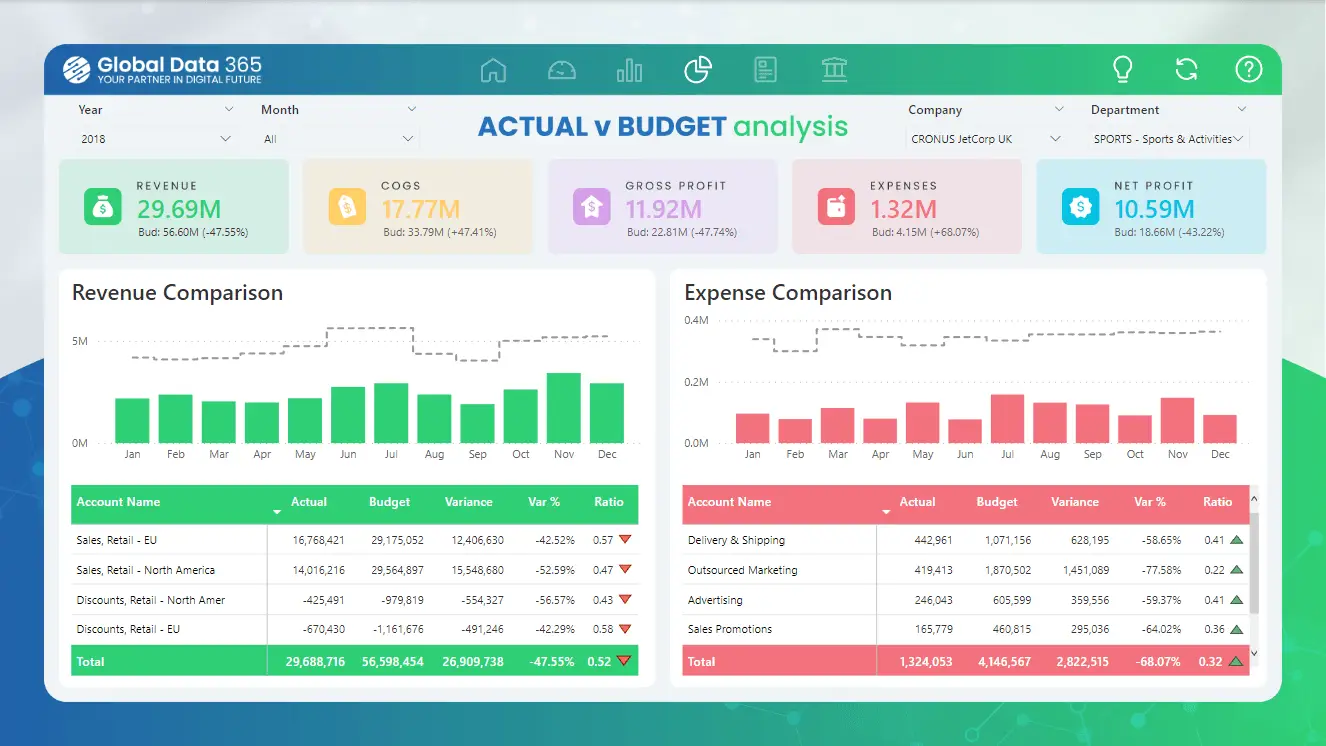The width and height of the screenshot is (1326, 746).
Task: Select the Jul bar in Expense Comparison
Action: click(x=1007, y=419)
